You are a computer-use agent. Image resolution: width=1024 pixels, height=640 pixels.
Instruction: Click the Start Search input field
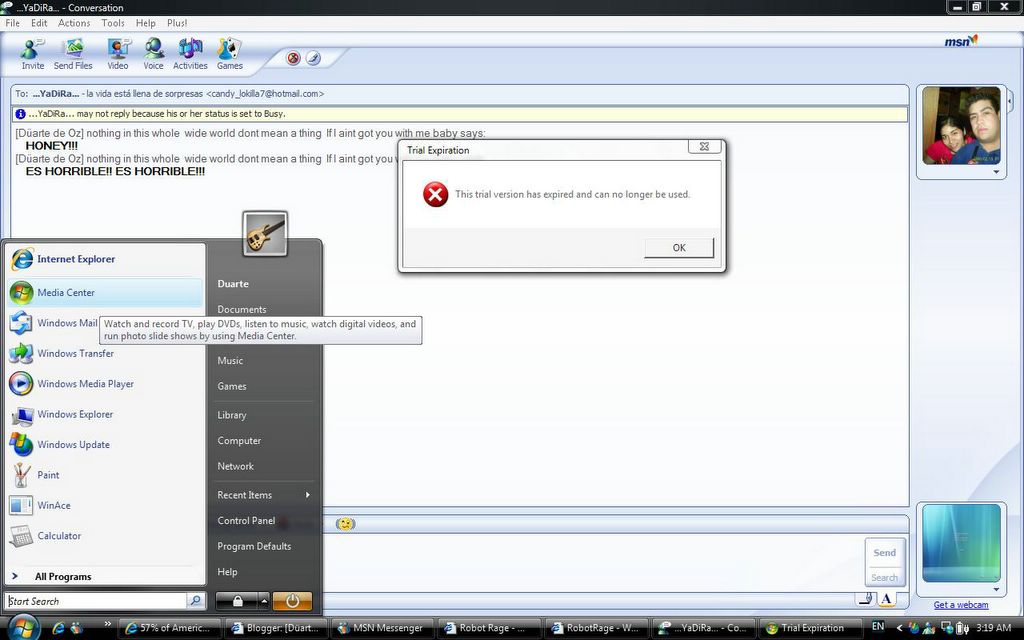tap(97, 601)
